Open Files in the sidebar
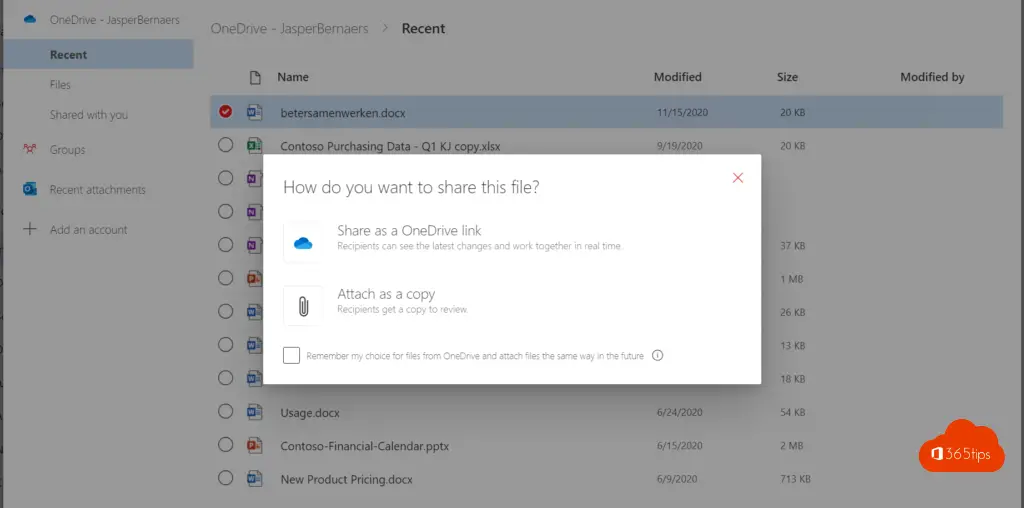Screen dimensions: 1024x508 click(60, 85)
